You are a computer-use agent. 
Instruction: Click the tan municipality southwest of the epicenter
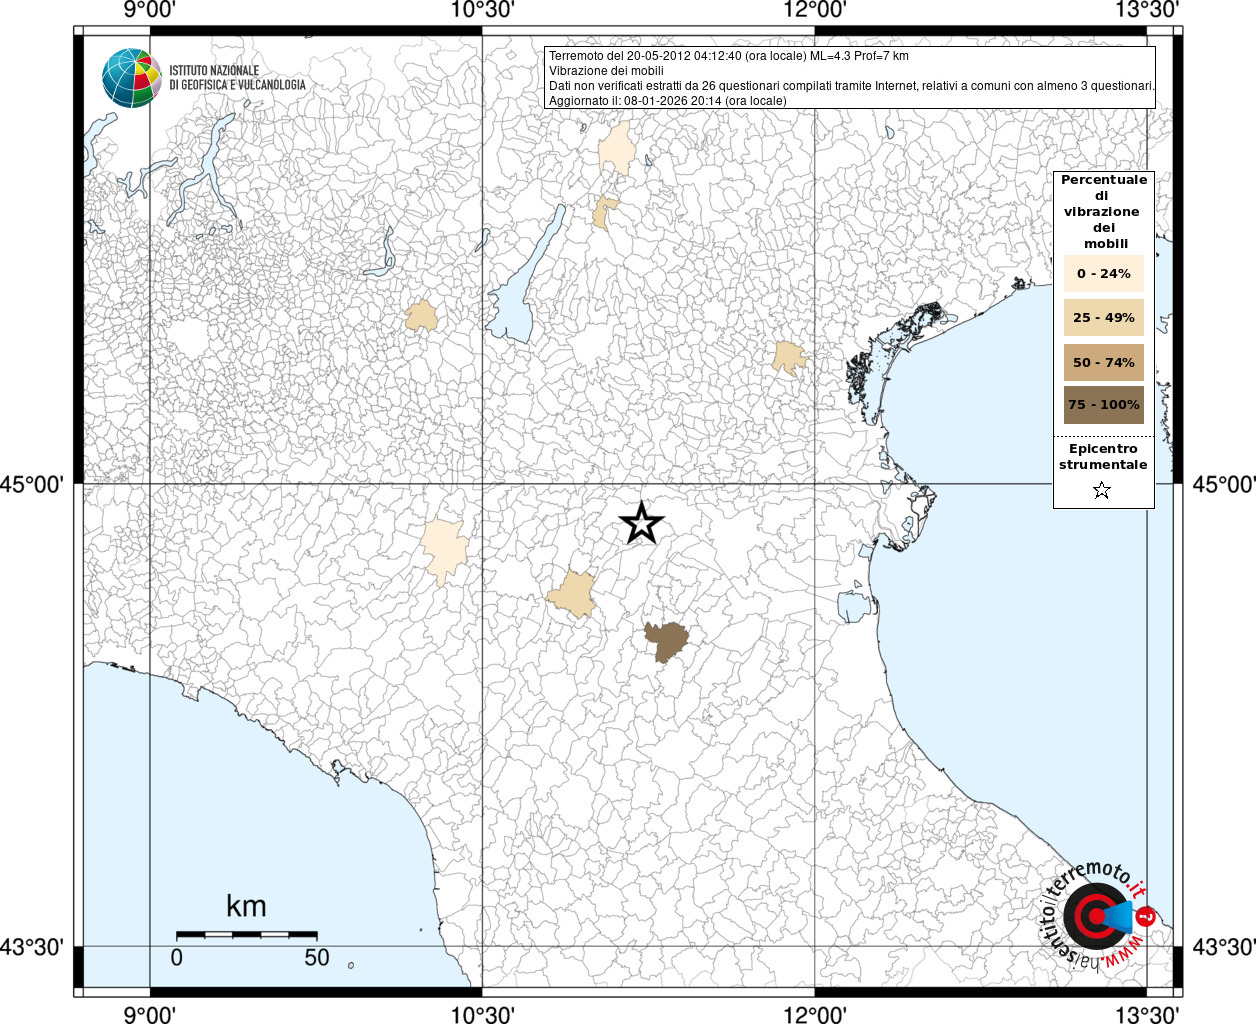click(x=573, y=594)
